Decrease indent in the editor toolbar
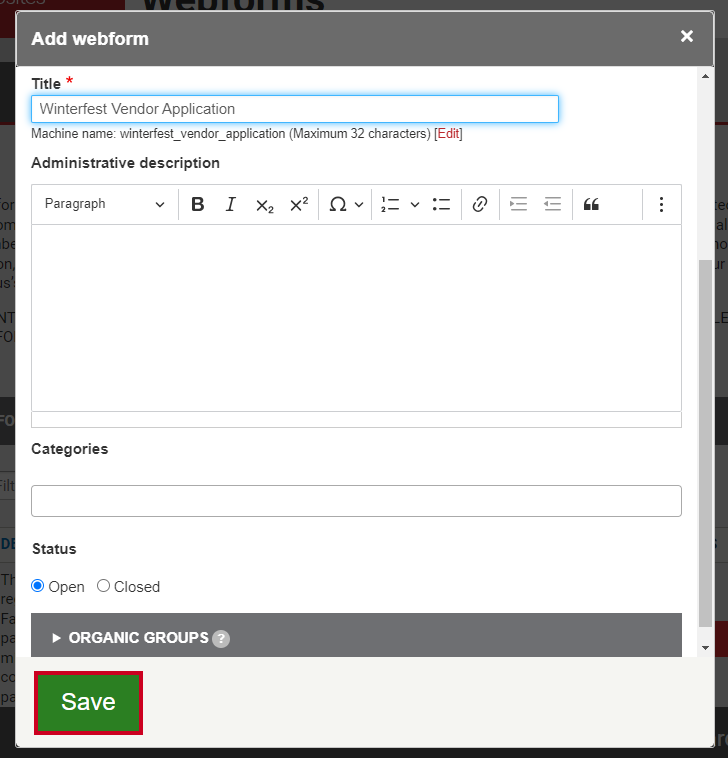Screen dimensions: 728x758 552,204
